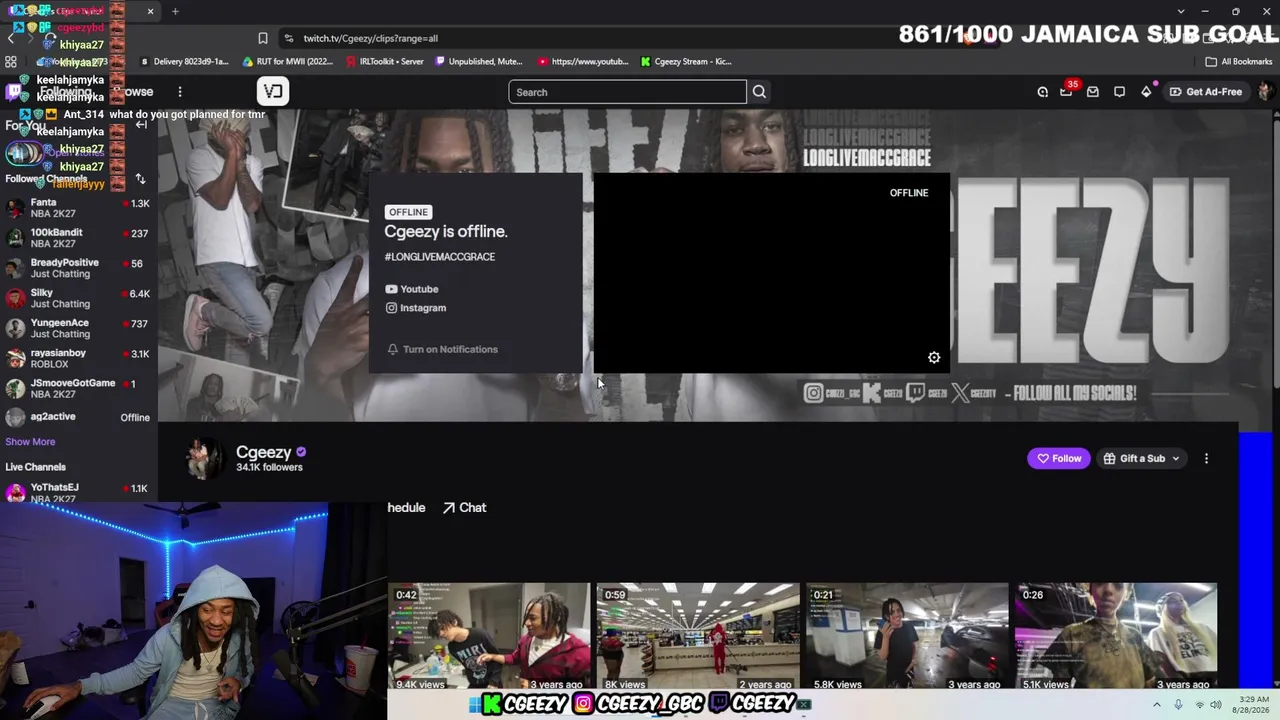Expand the browser tab search chevron

click(1181, 11)
